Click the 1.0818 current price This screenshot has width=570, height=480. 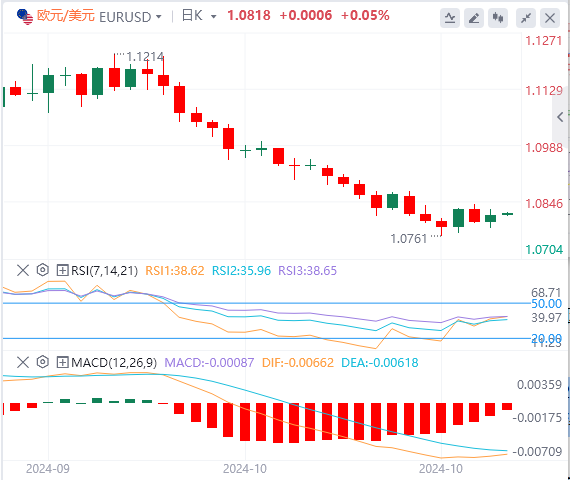pos(249,15)
